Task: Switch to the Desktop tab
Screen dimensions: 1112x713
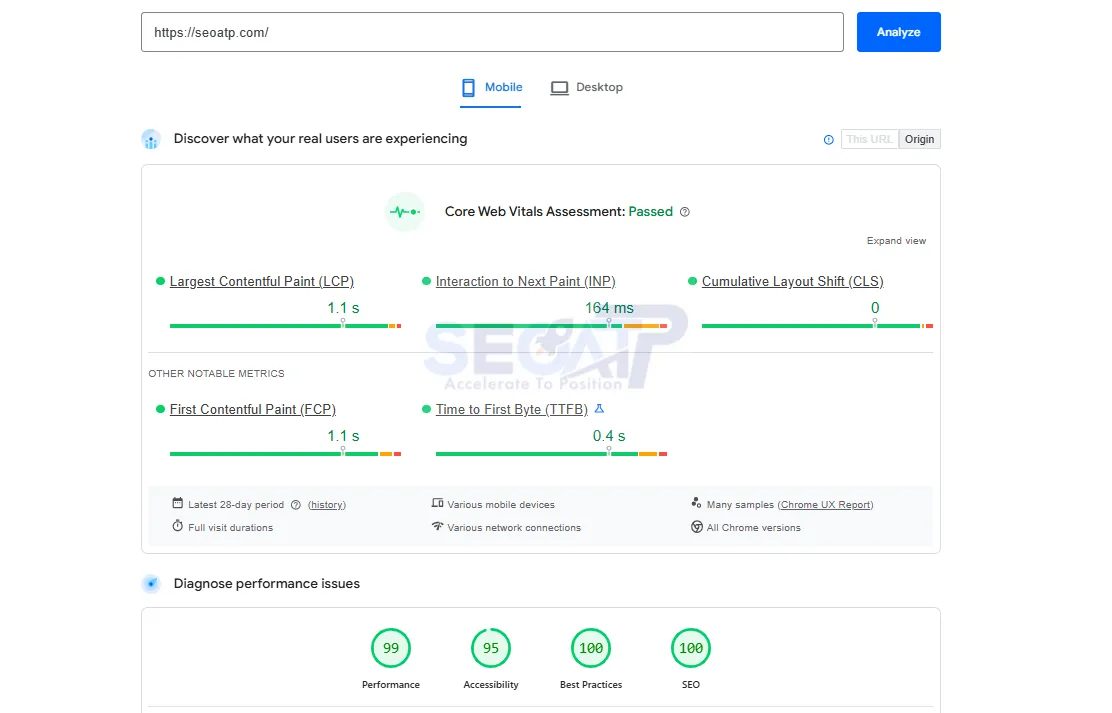Action: point(587,88)
